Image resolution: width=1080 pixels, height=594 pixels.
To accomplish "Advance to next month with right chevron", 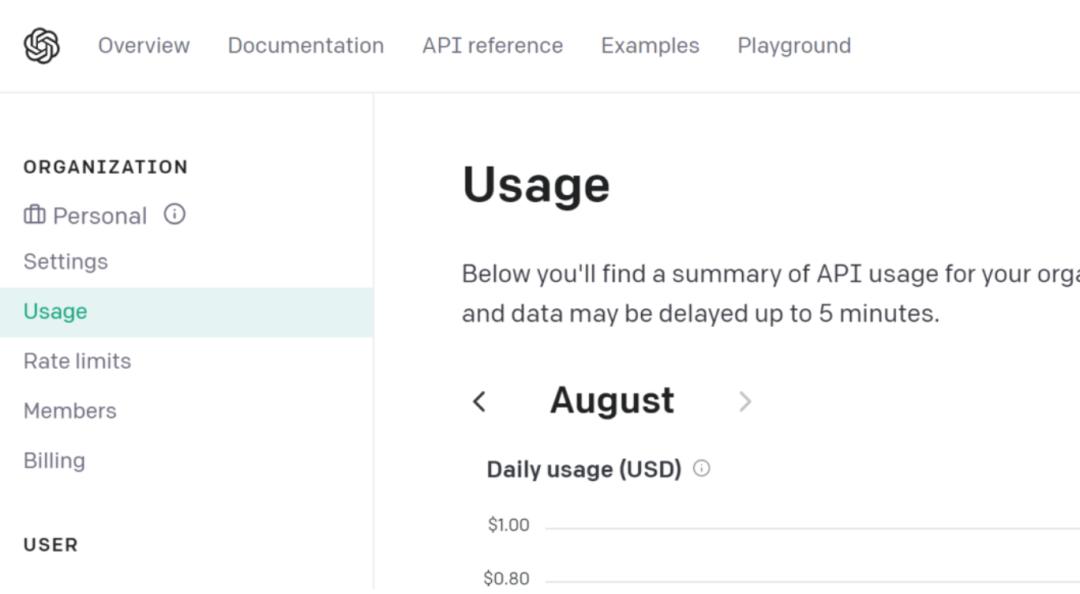I will point(744,401).
